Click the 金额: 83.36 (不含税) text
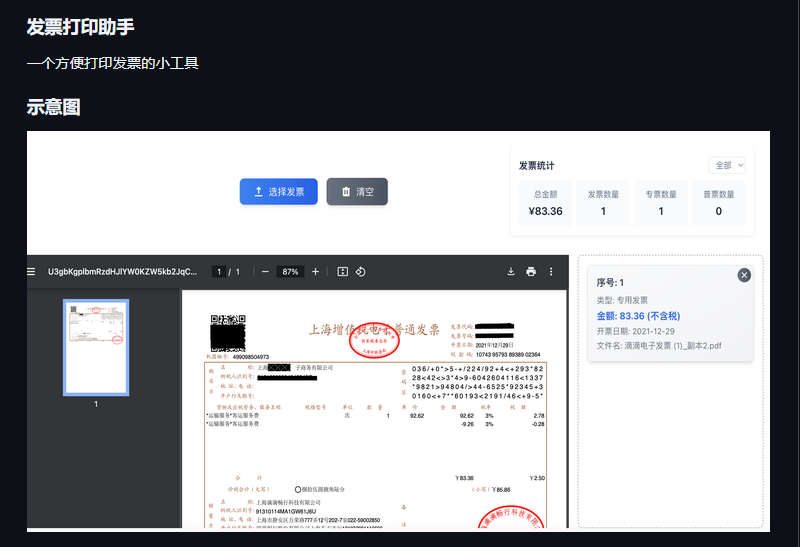The height and width of the screenshot is (547, 800). tap(638, 316)
